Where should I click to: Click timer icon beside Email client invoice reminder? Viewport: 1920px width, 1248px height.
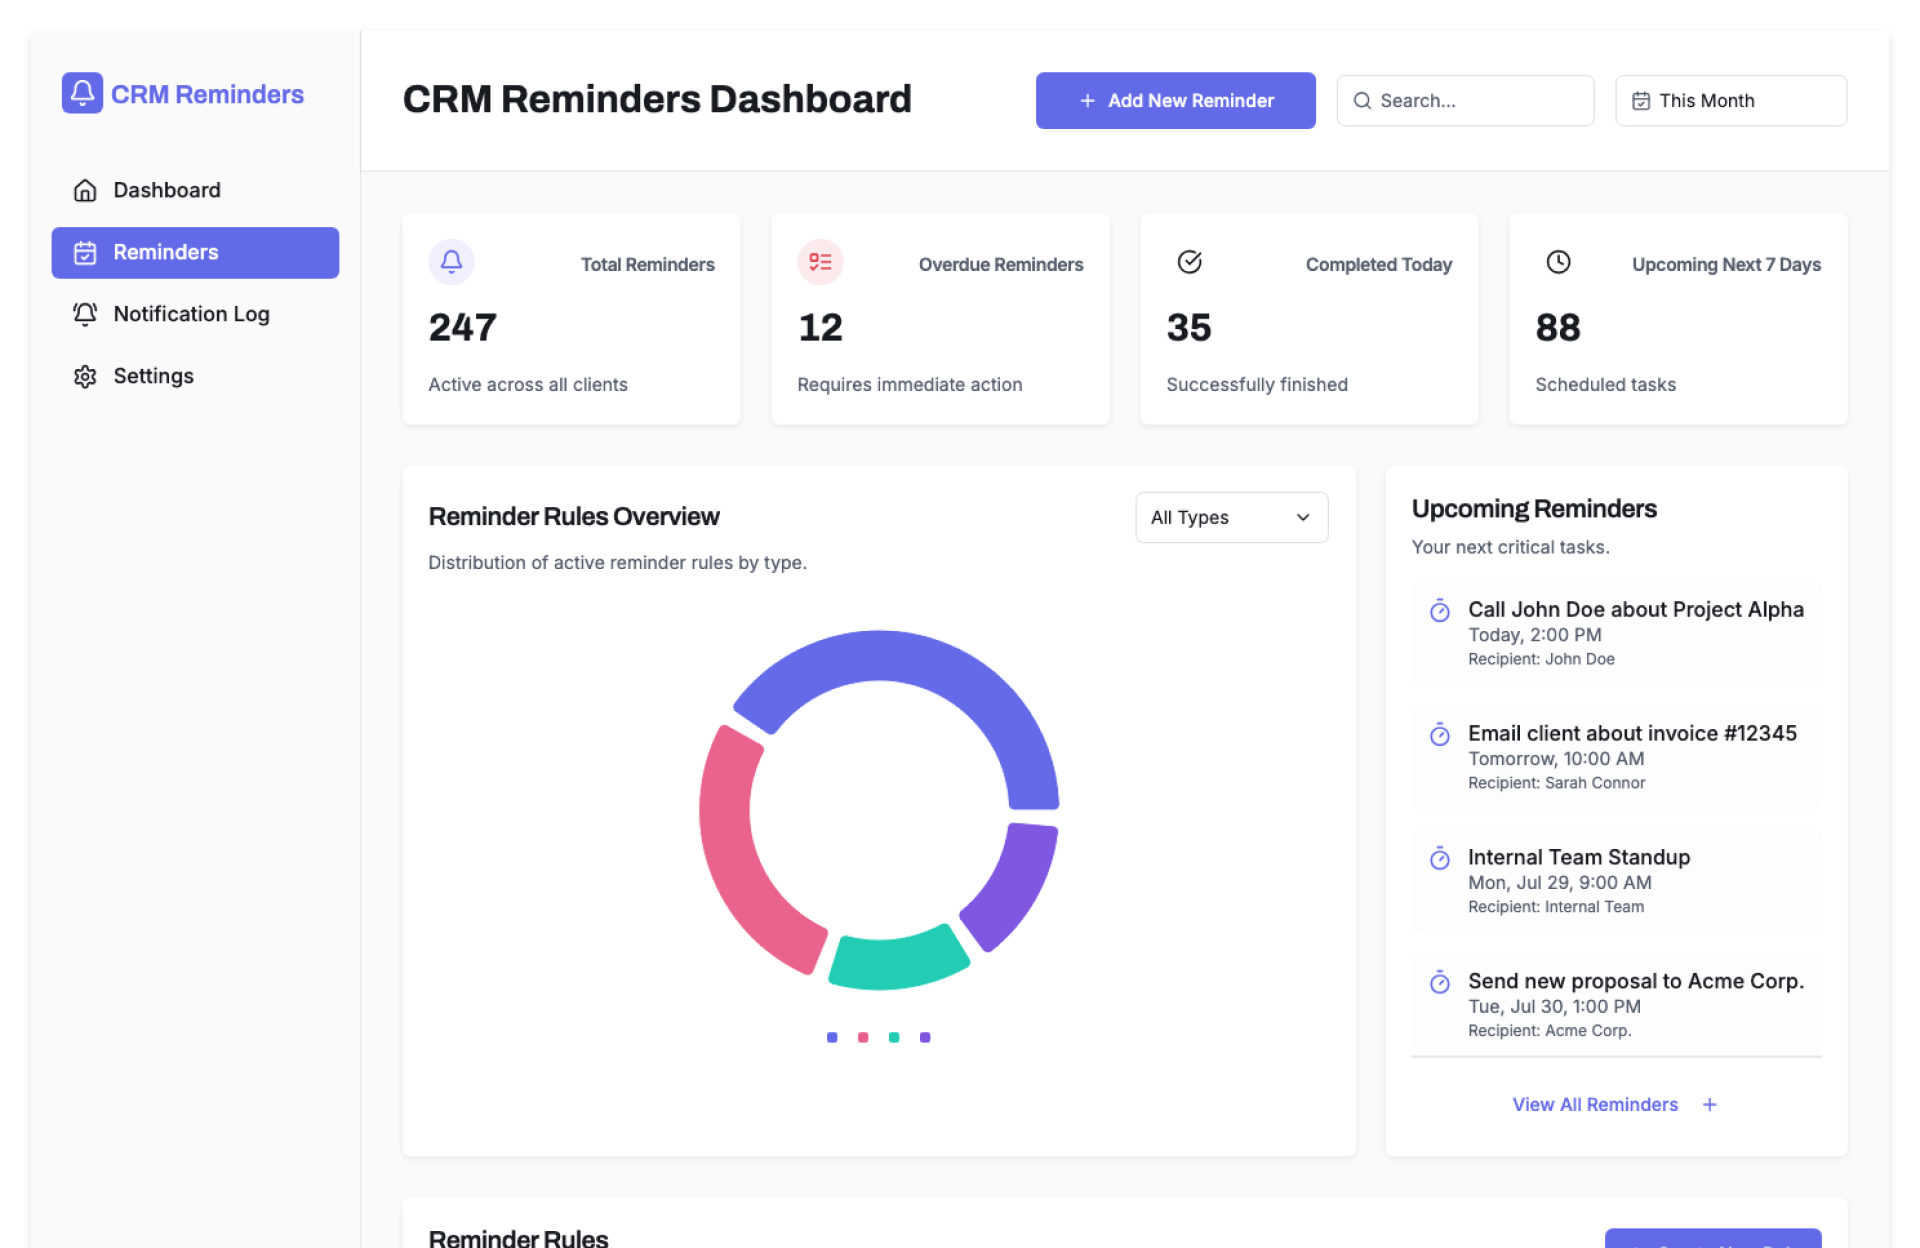coord(1439,735)
